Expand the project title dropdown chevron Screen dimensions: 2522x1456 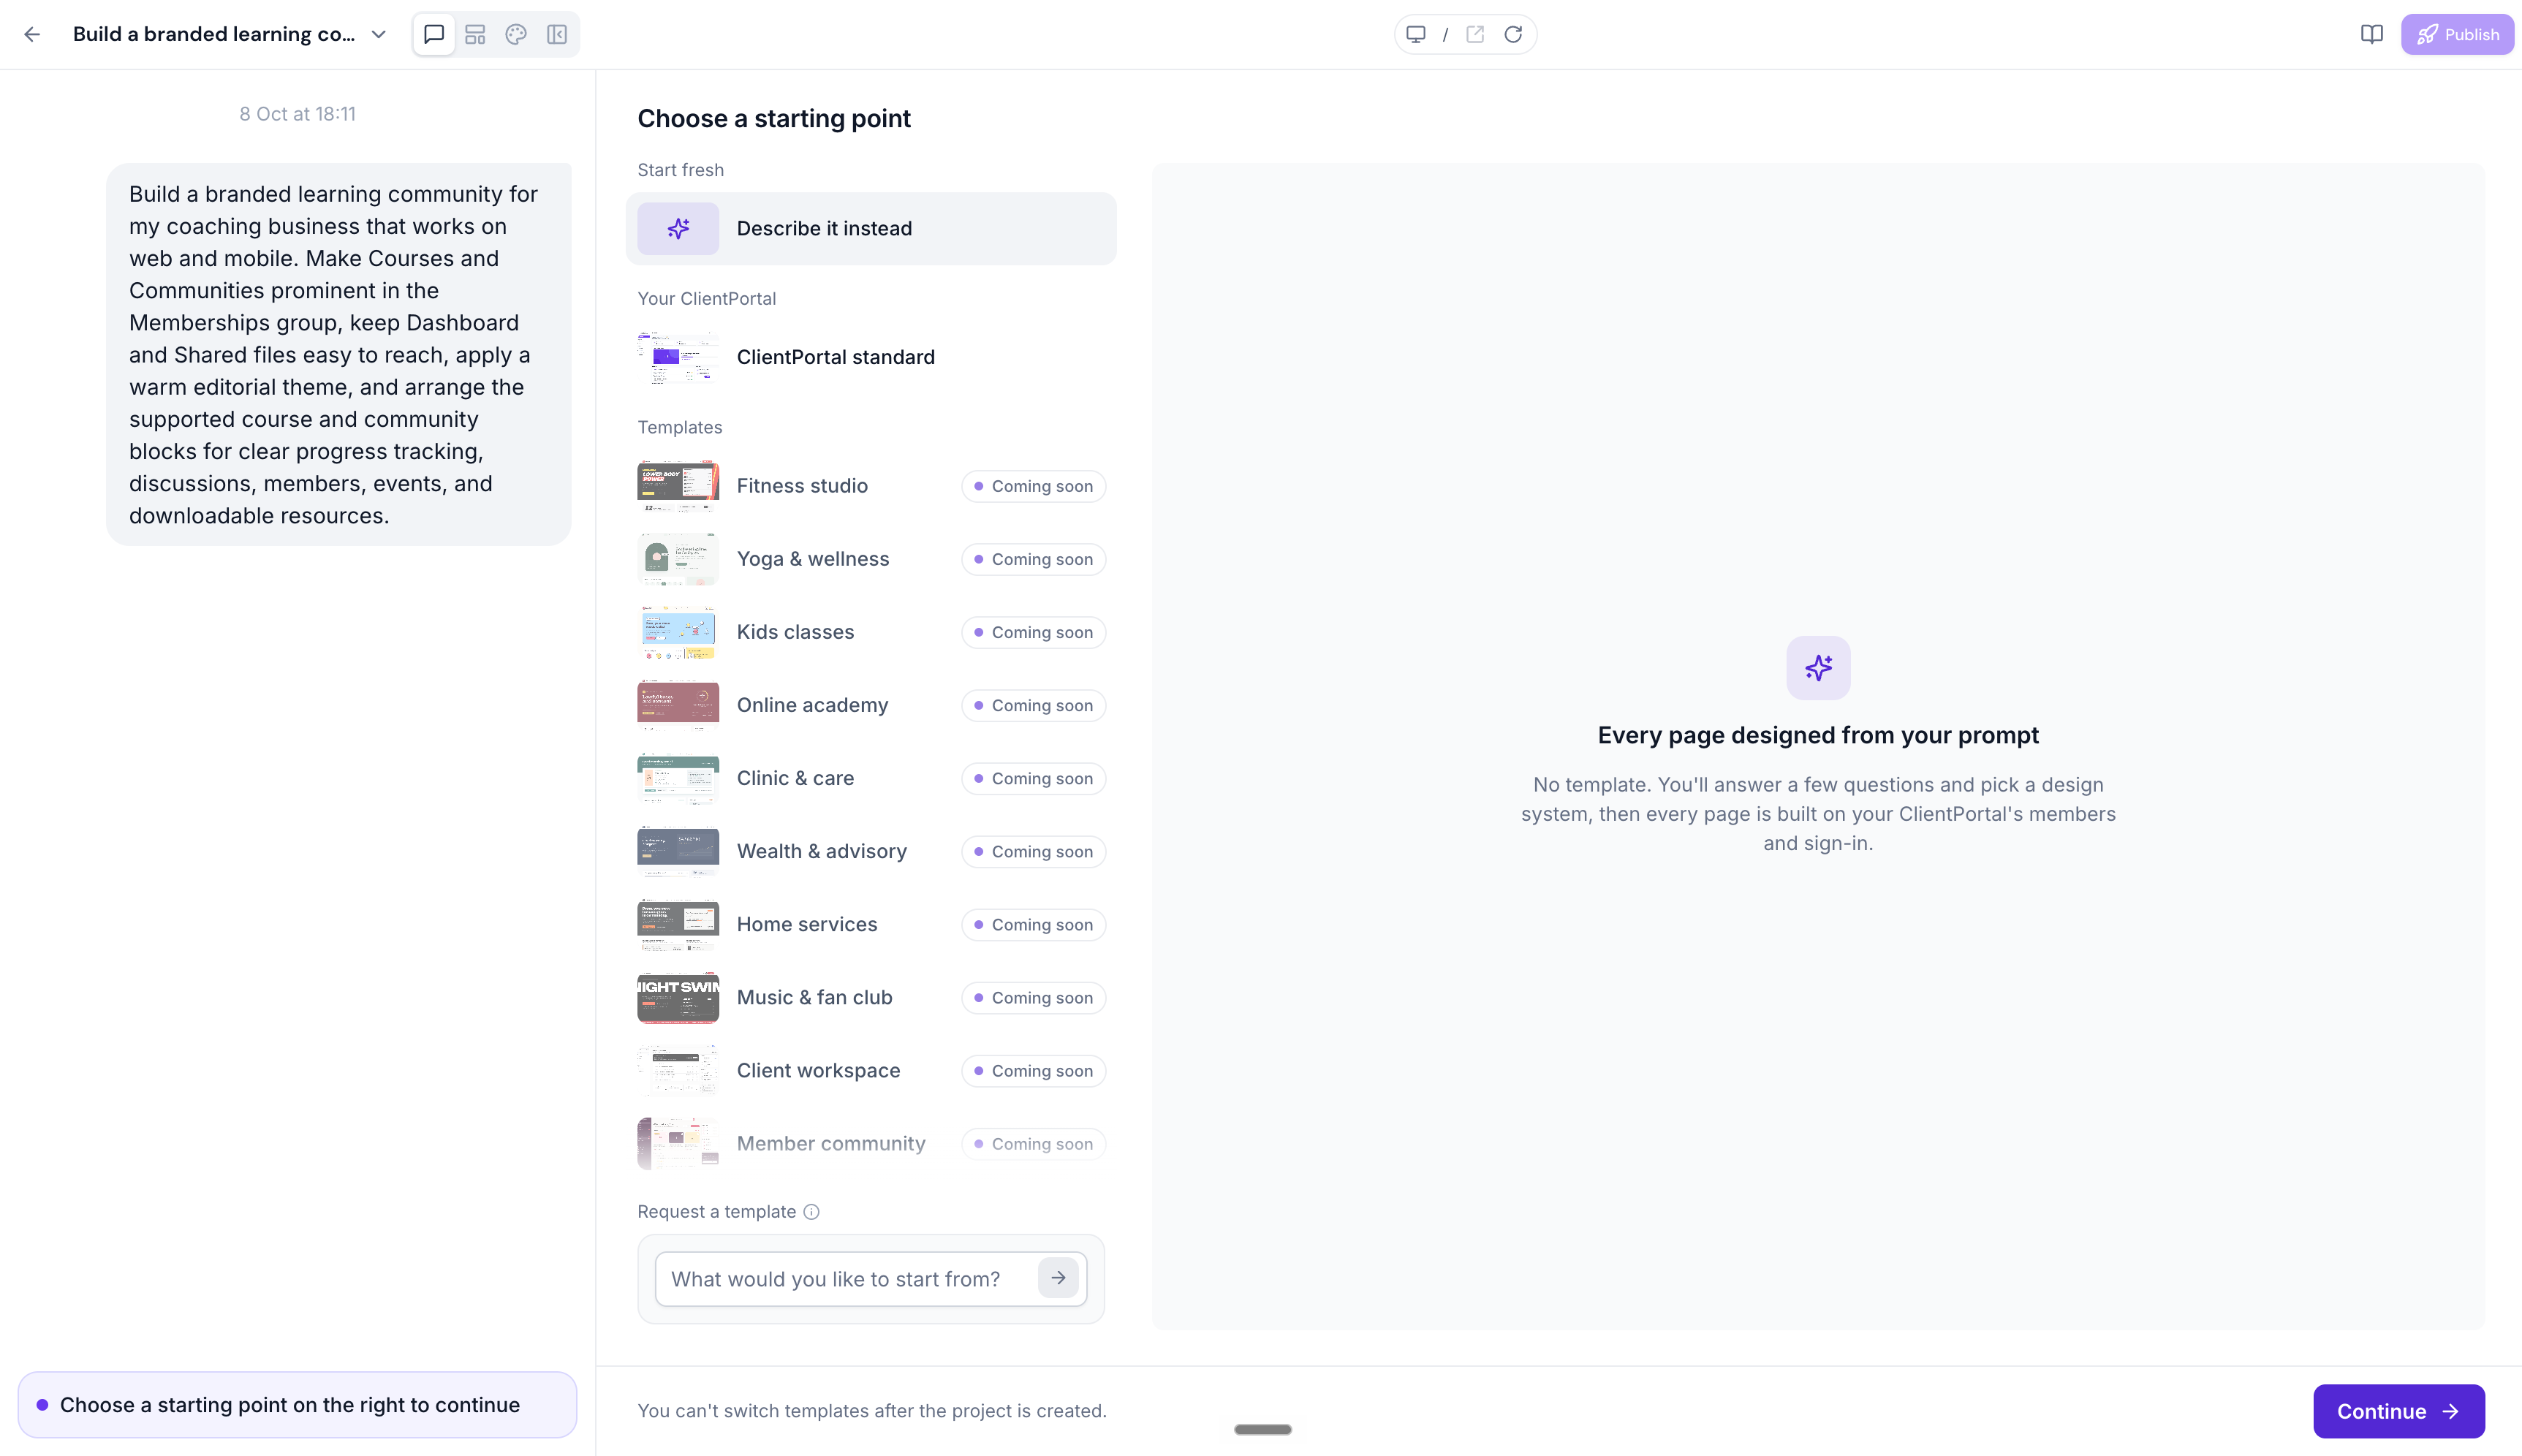point(378,34)
